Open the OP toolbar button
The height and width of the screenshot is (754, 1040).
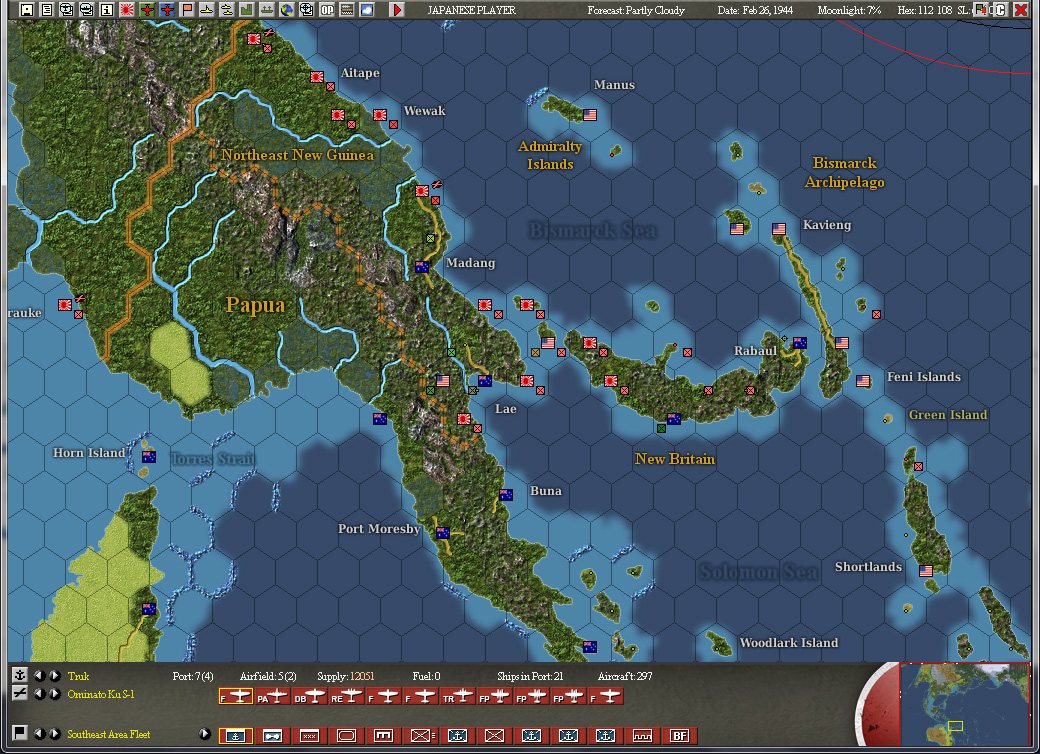(327, 10)
